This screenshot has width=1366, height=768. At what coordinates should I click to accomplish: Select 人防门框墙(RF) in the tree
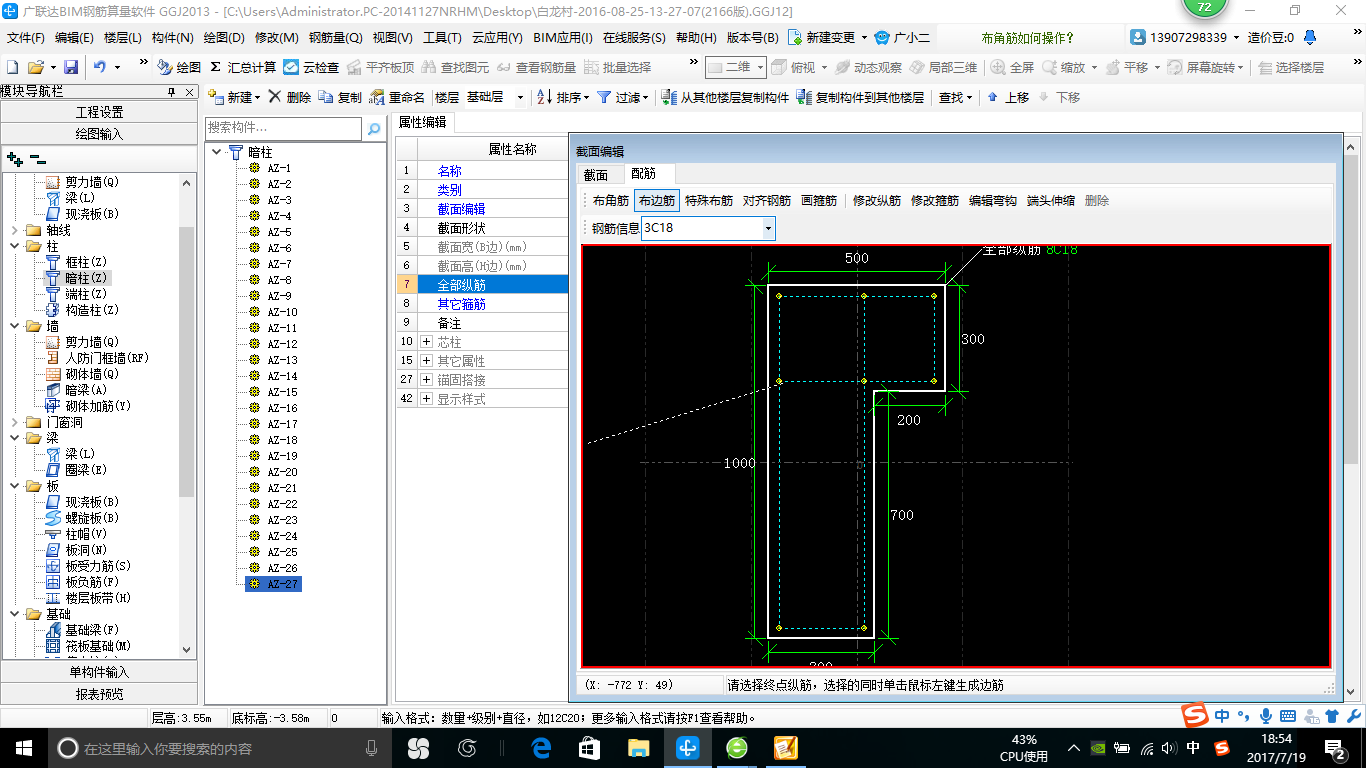click(106, 358)
